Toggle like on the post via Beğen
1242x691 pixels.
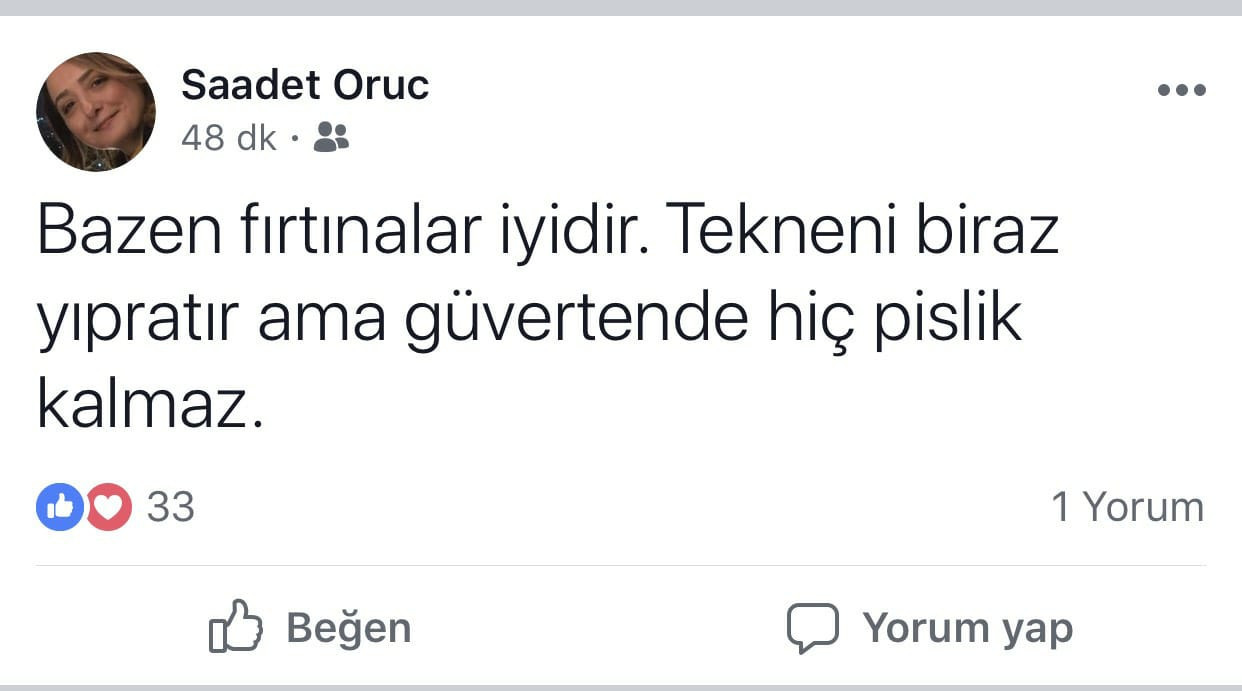pos(310,627)
